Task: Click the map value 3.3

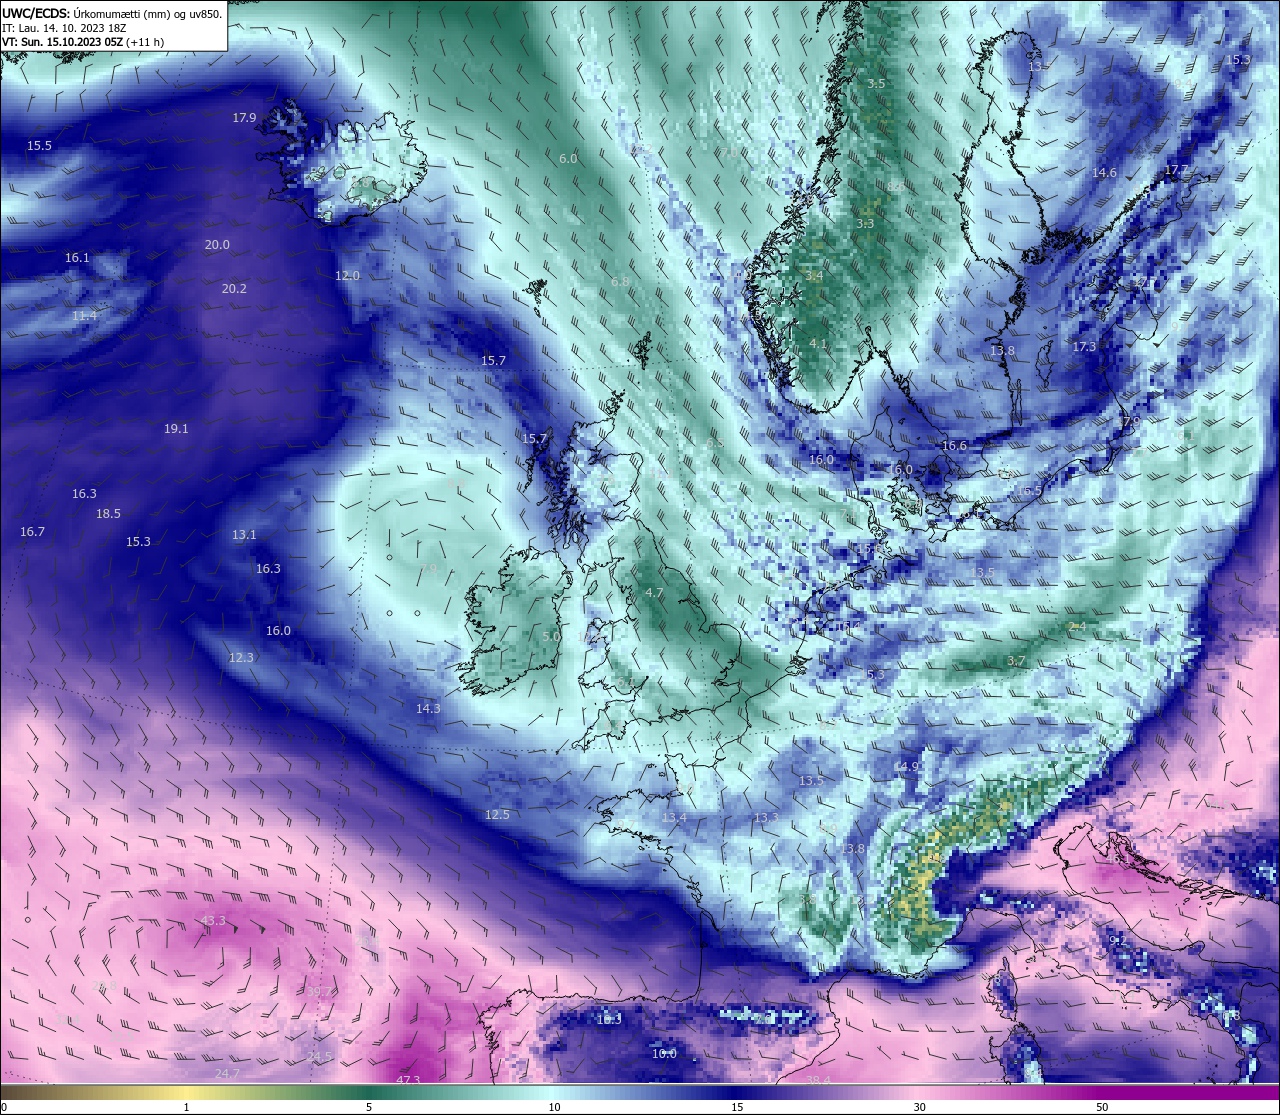Action: pos(865,224)
